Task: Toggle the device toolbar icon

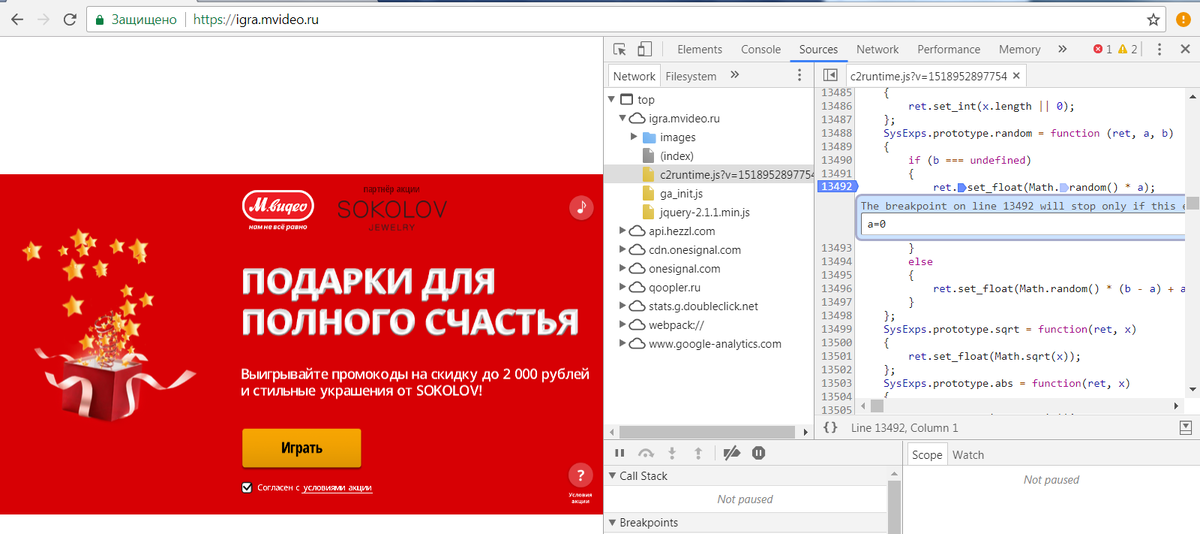Action: (x=645, y=49)
